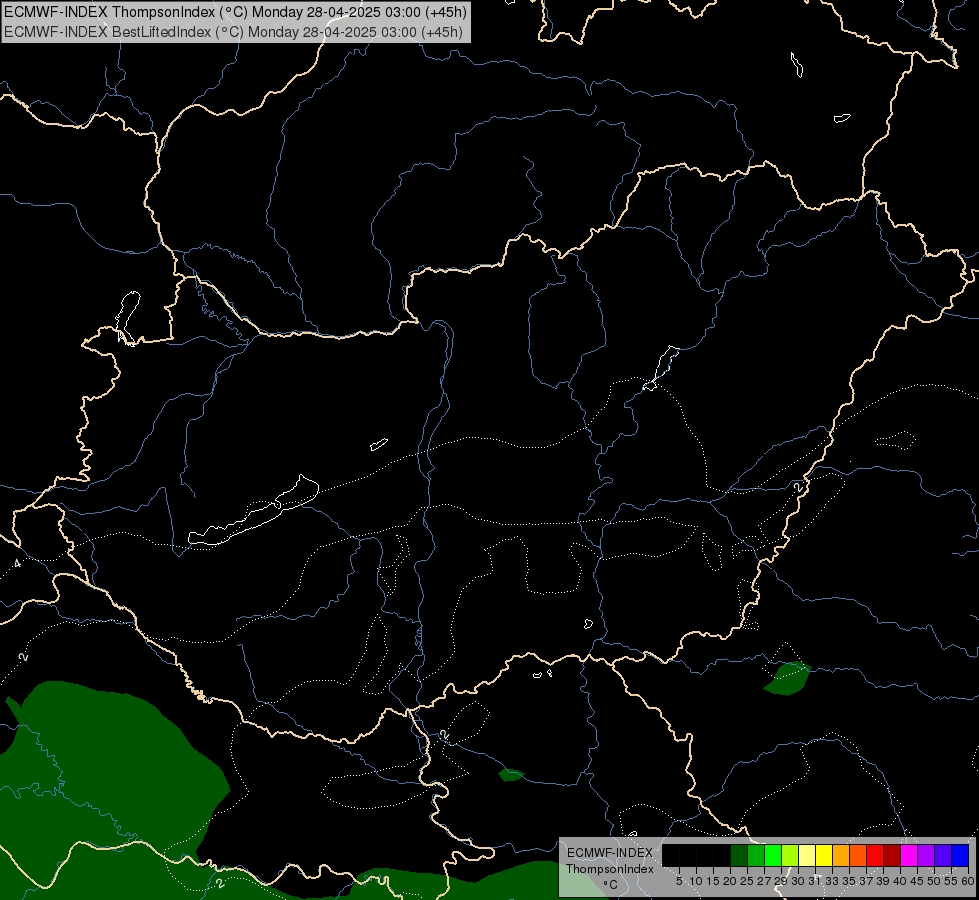Select the medium green 25-27 legend swatch
Image resolution: width=979 pixels, height=900 pixels.
pyautogui.click(x=756, y=855)
